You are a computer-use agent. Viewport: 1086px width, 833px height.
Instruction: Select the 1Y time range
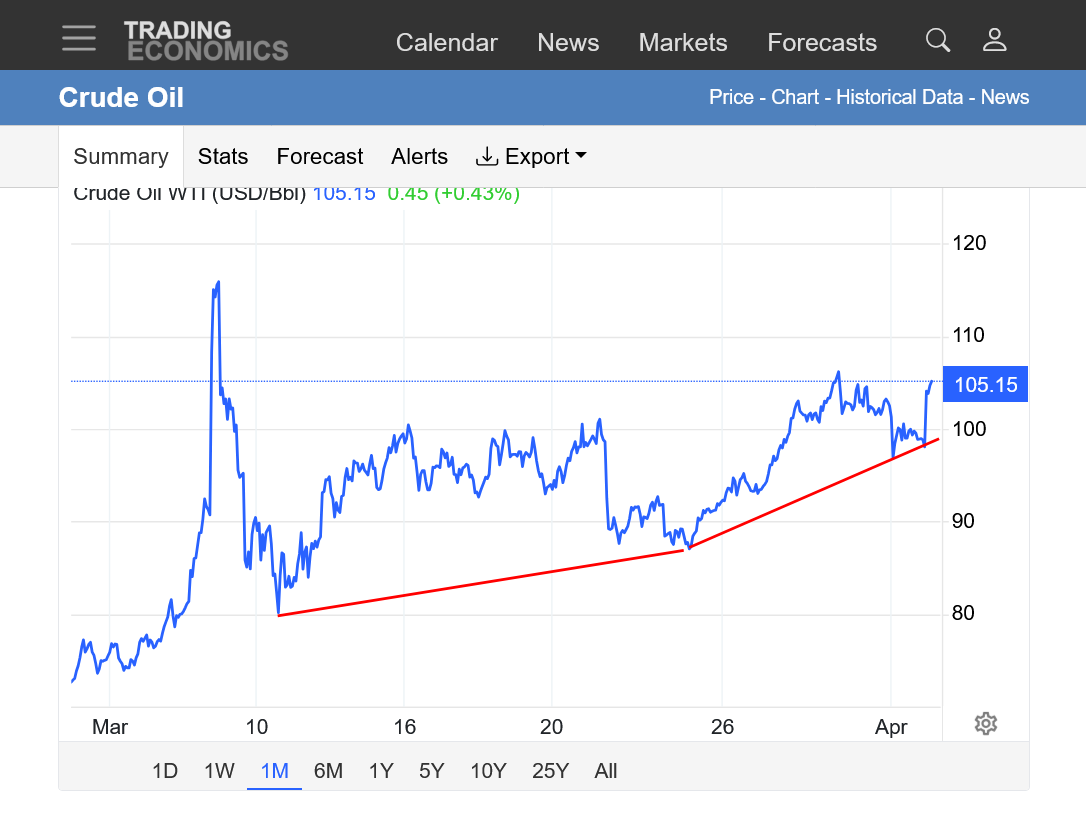[381, 771]
